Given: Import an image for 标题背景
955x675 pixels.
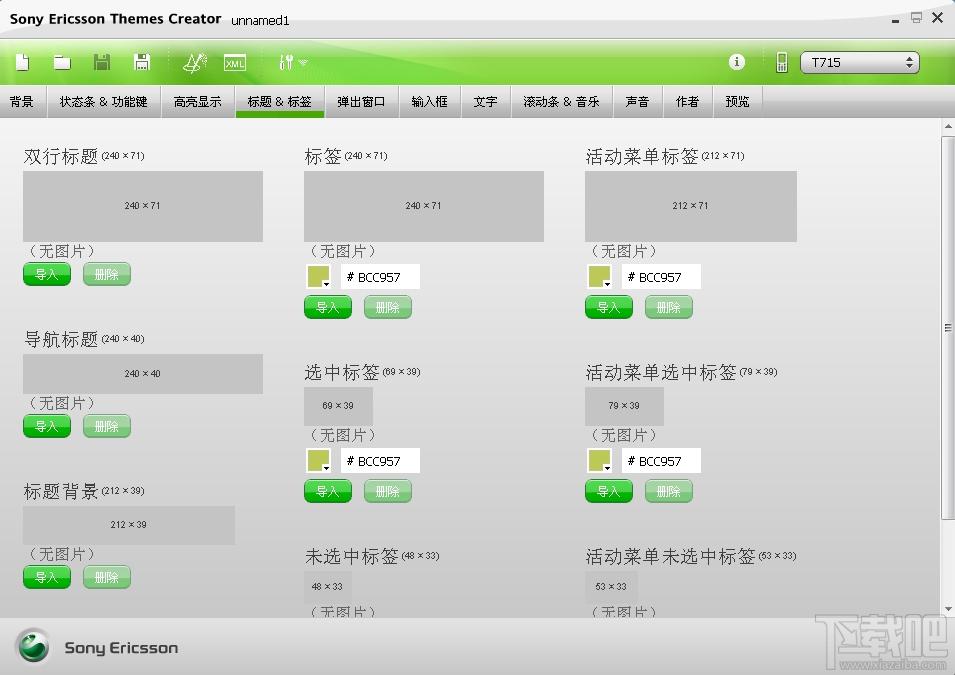Looking at the screenshot, I should (x=47, y=577).
